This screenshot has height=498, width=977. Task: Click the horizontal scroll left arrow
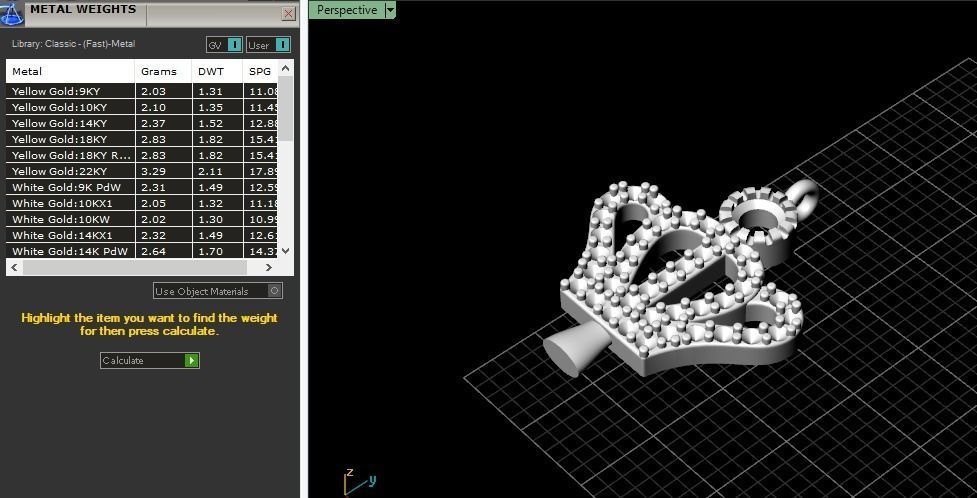[x=14, y=267]
